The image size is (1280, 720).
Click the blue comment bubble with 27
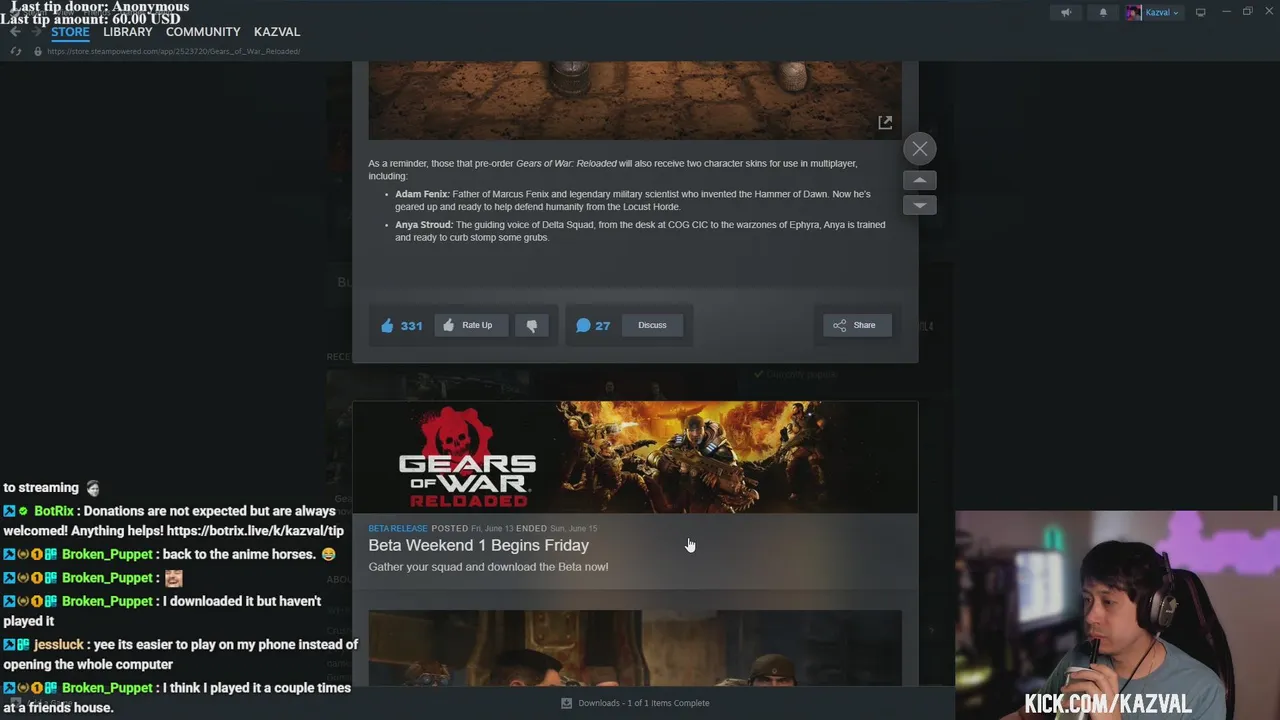pyautogui.click(x=593, y=325)
